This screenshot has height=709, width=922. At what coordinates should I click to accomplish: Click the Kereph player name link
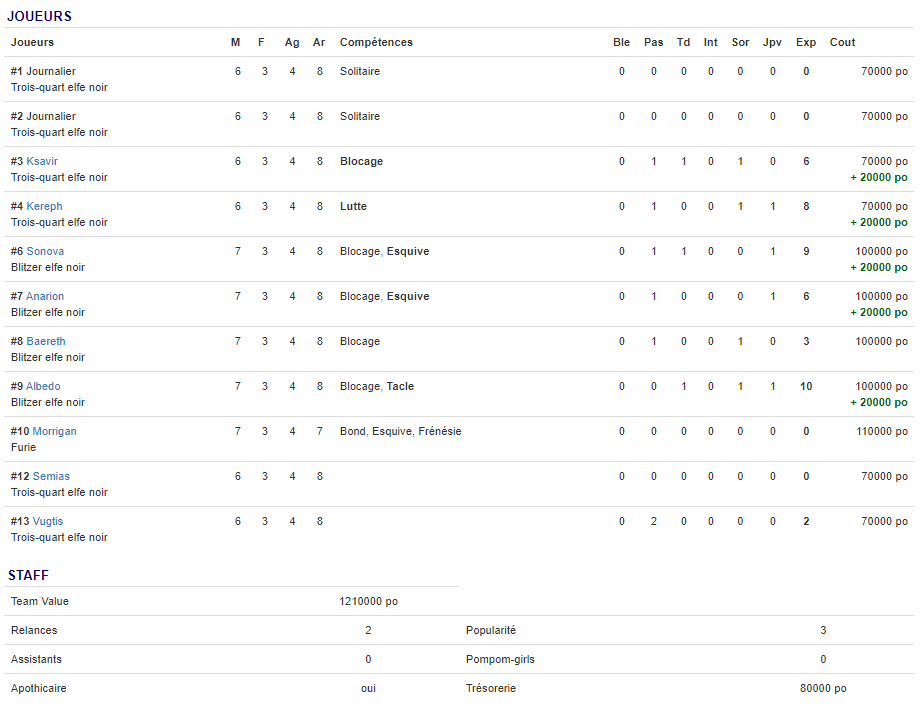coord(44,206)
